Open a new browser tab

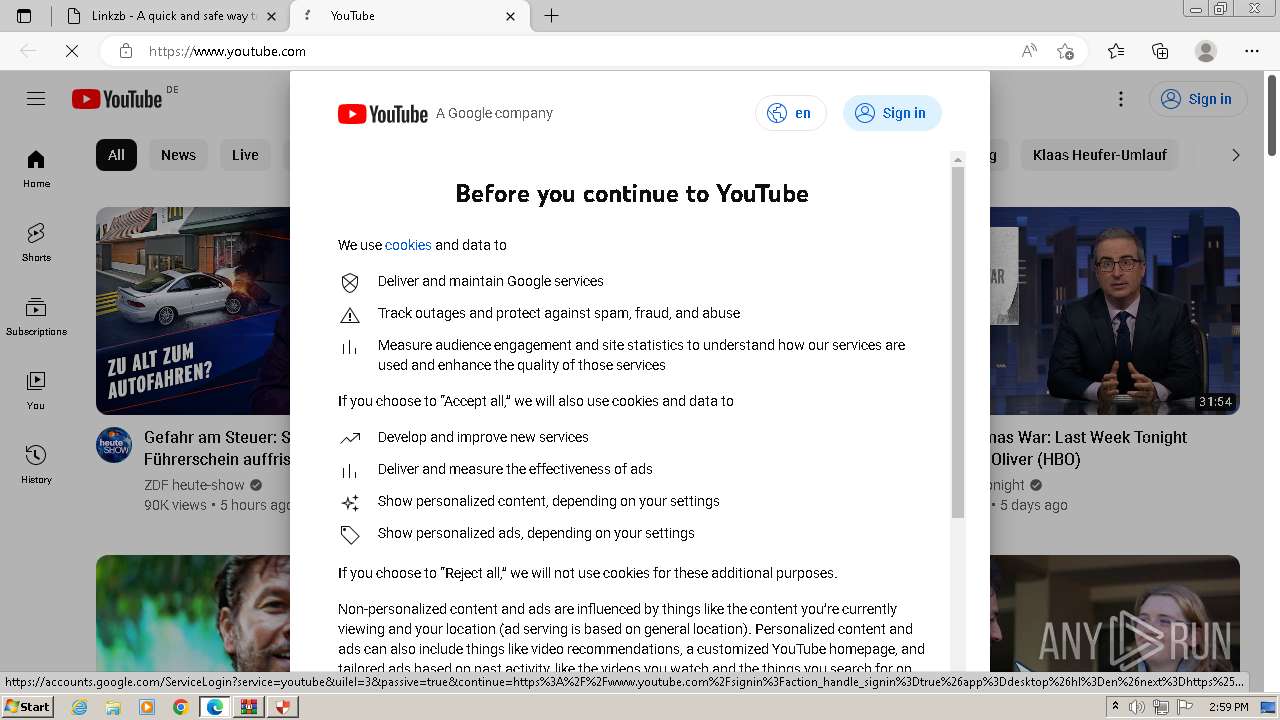click(x=551, y=16)
